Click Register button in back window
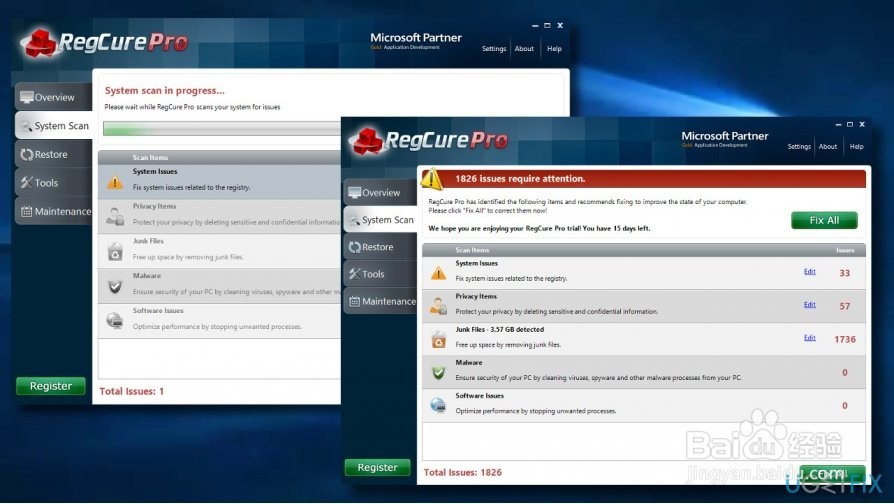 [51, 386]
